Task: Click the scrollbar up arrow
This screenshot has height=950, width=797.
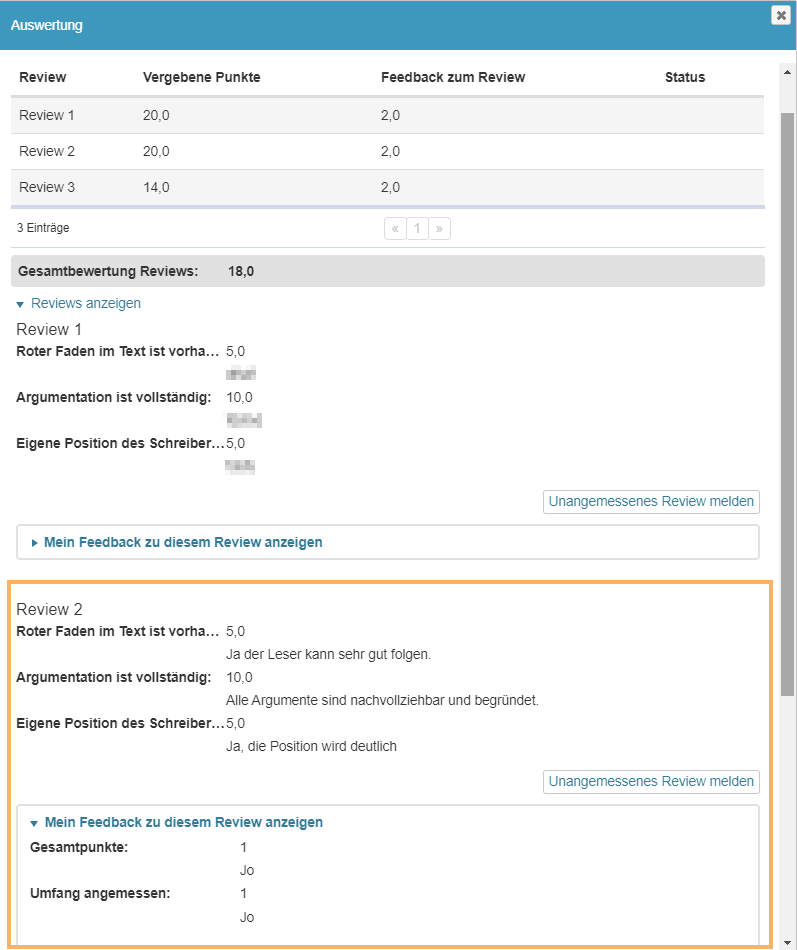Action: tap(788, 70)
